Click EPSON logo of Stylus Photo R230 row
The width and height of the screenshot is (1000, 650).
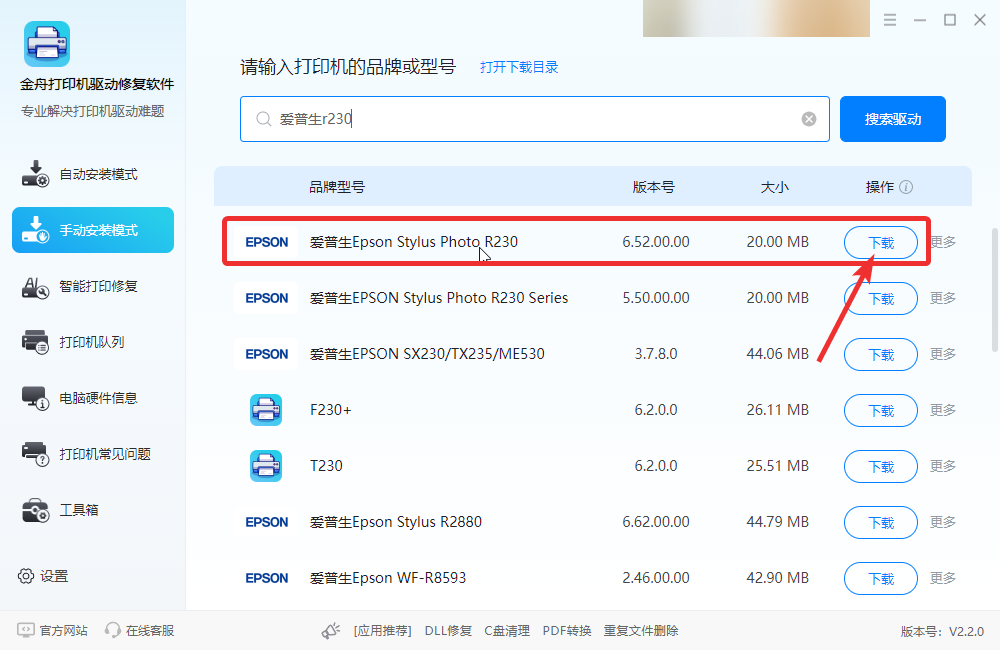coord(267,242)
